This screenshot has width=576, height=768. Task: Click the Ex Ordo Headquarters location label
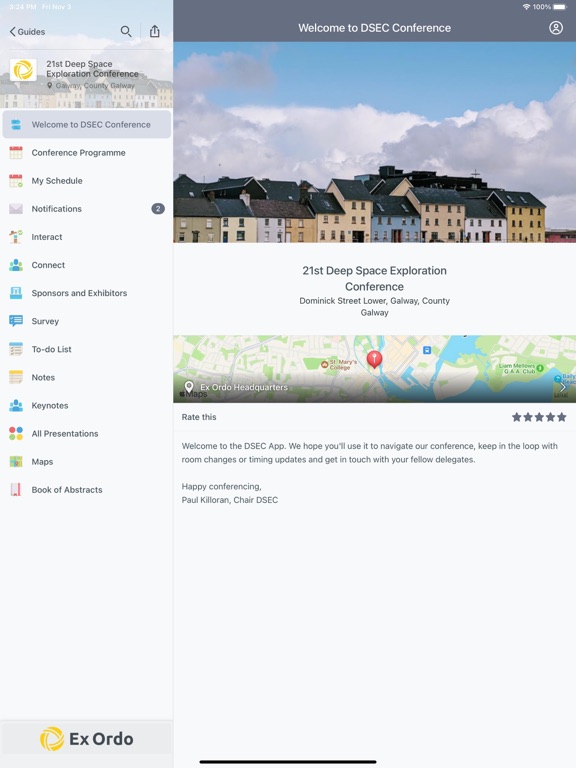[x=244, y=387]
